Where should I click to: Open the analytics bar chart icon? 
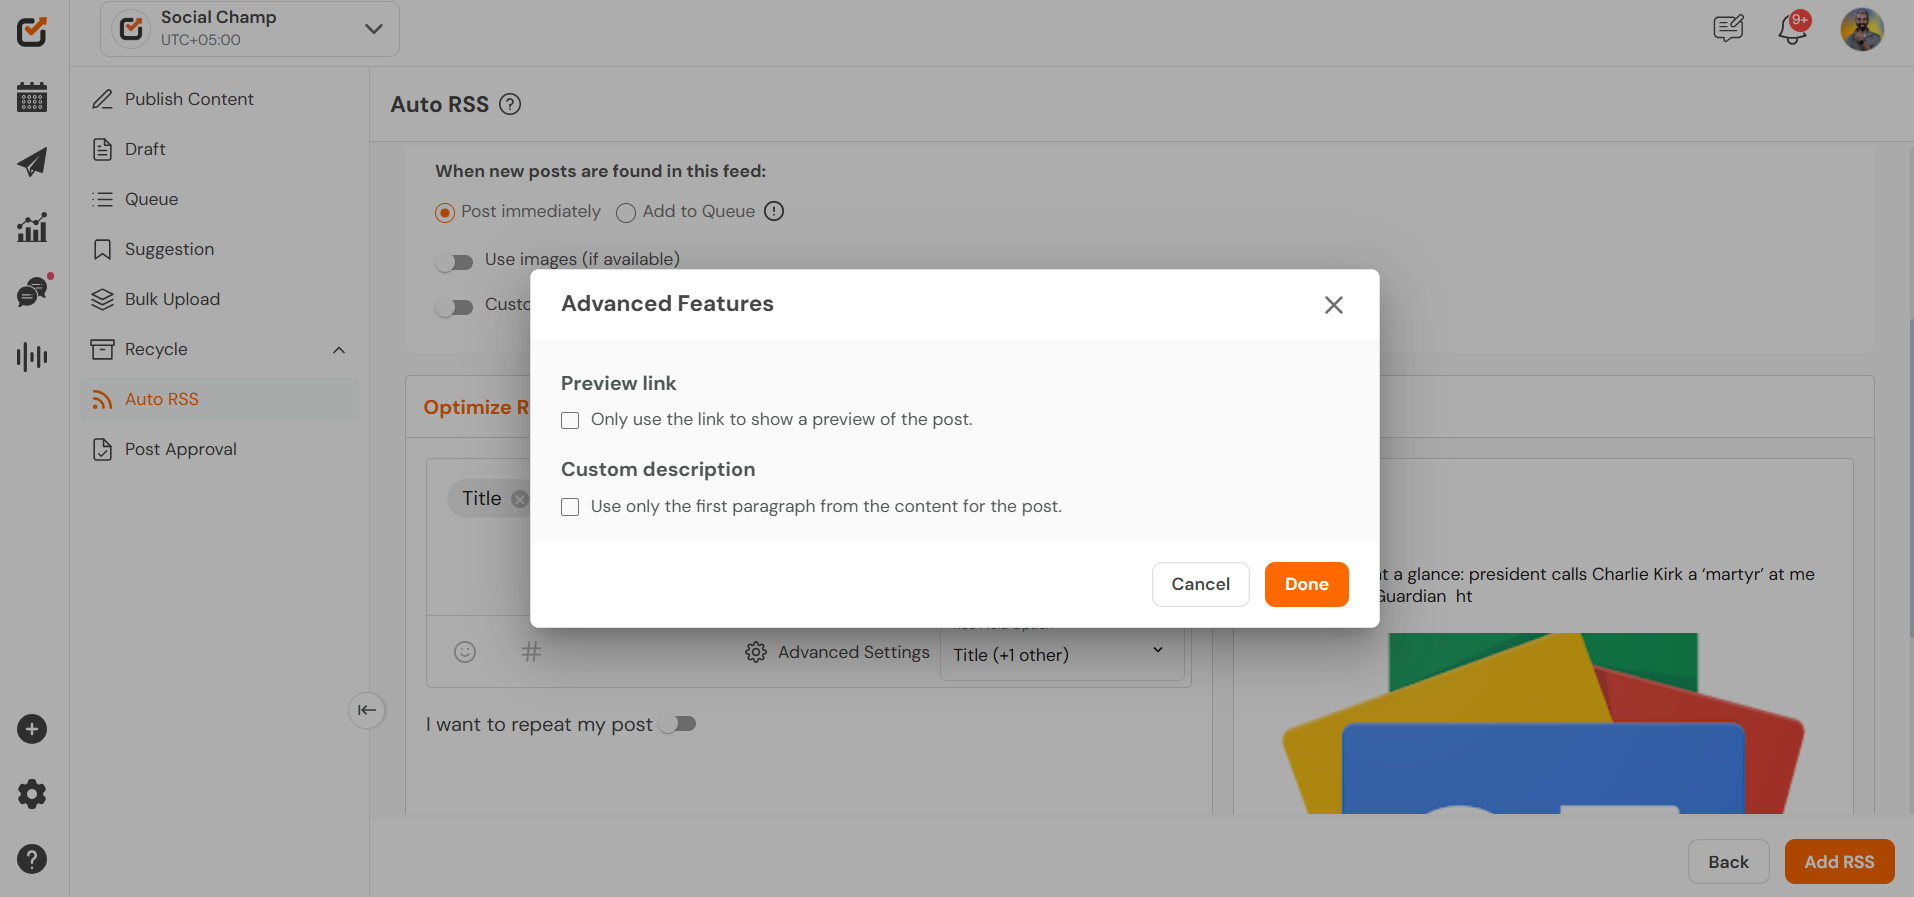(32, 228)
